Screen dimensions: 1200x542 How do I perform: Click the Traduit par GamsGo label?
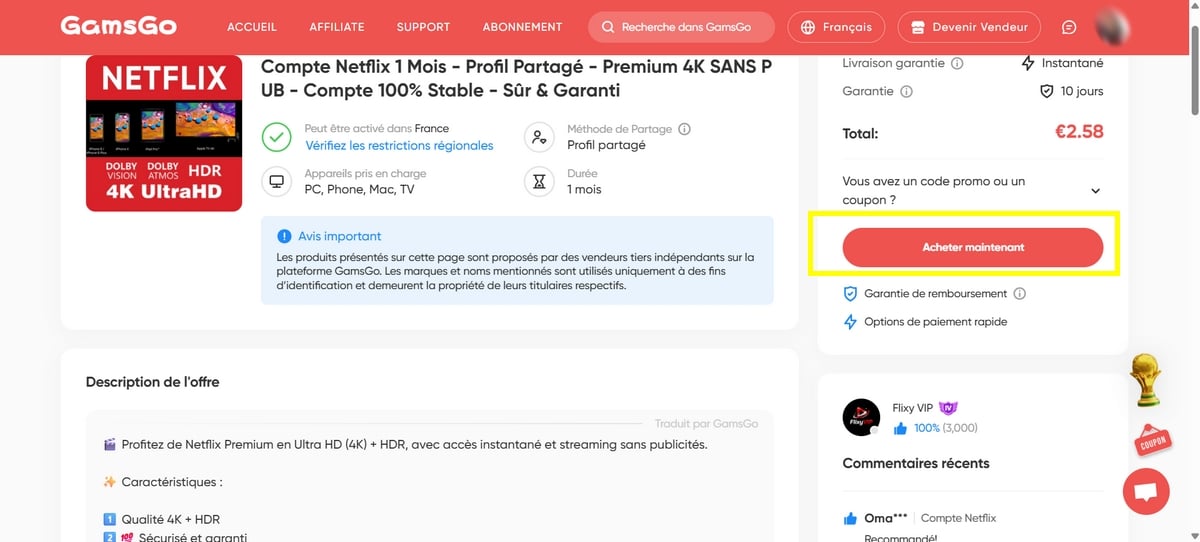(706, 424)
